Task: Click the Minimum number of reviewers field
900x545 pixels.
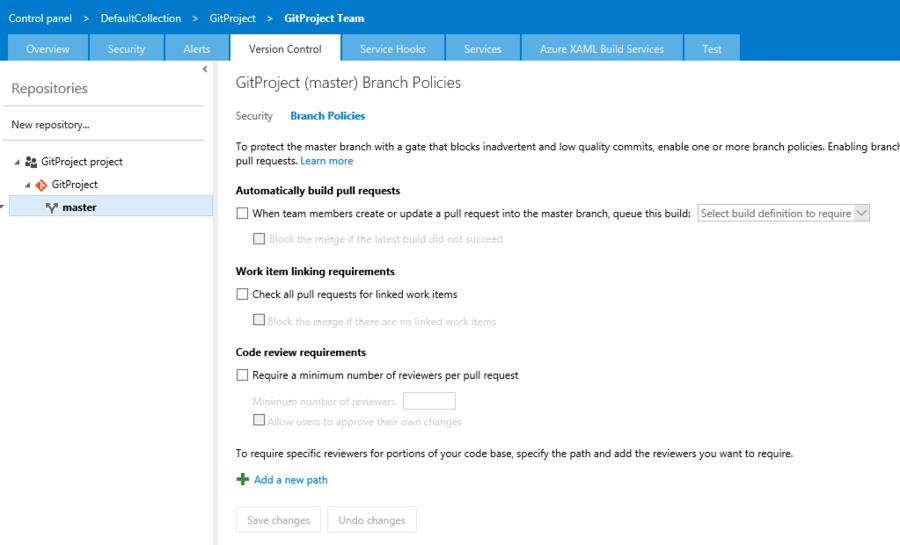Action: 429,401
